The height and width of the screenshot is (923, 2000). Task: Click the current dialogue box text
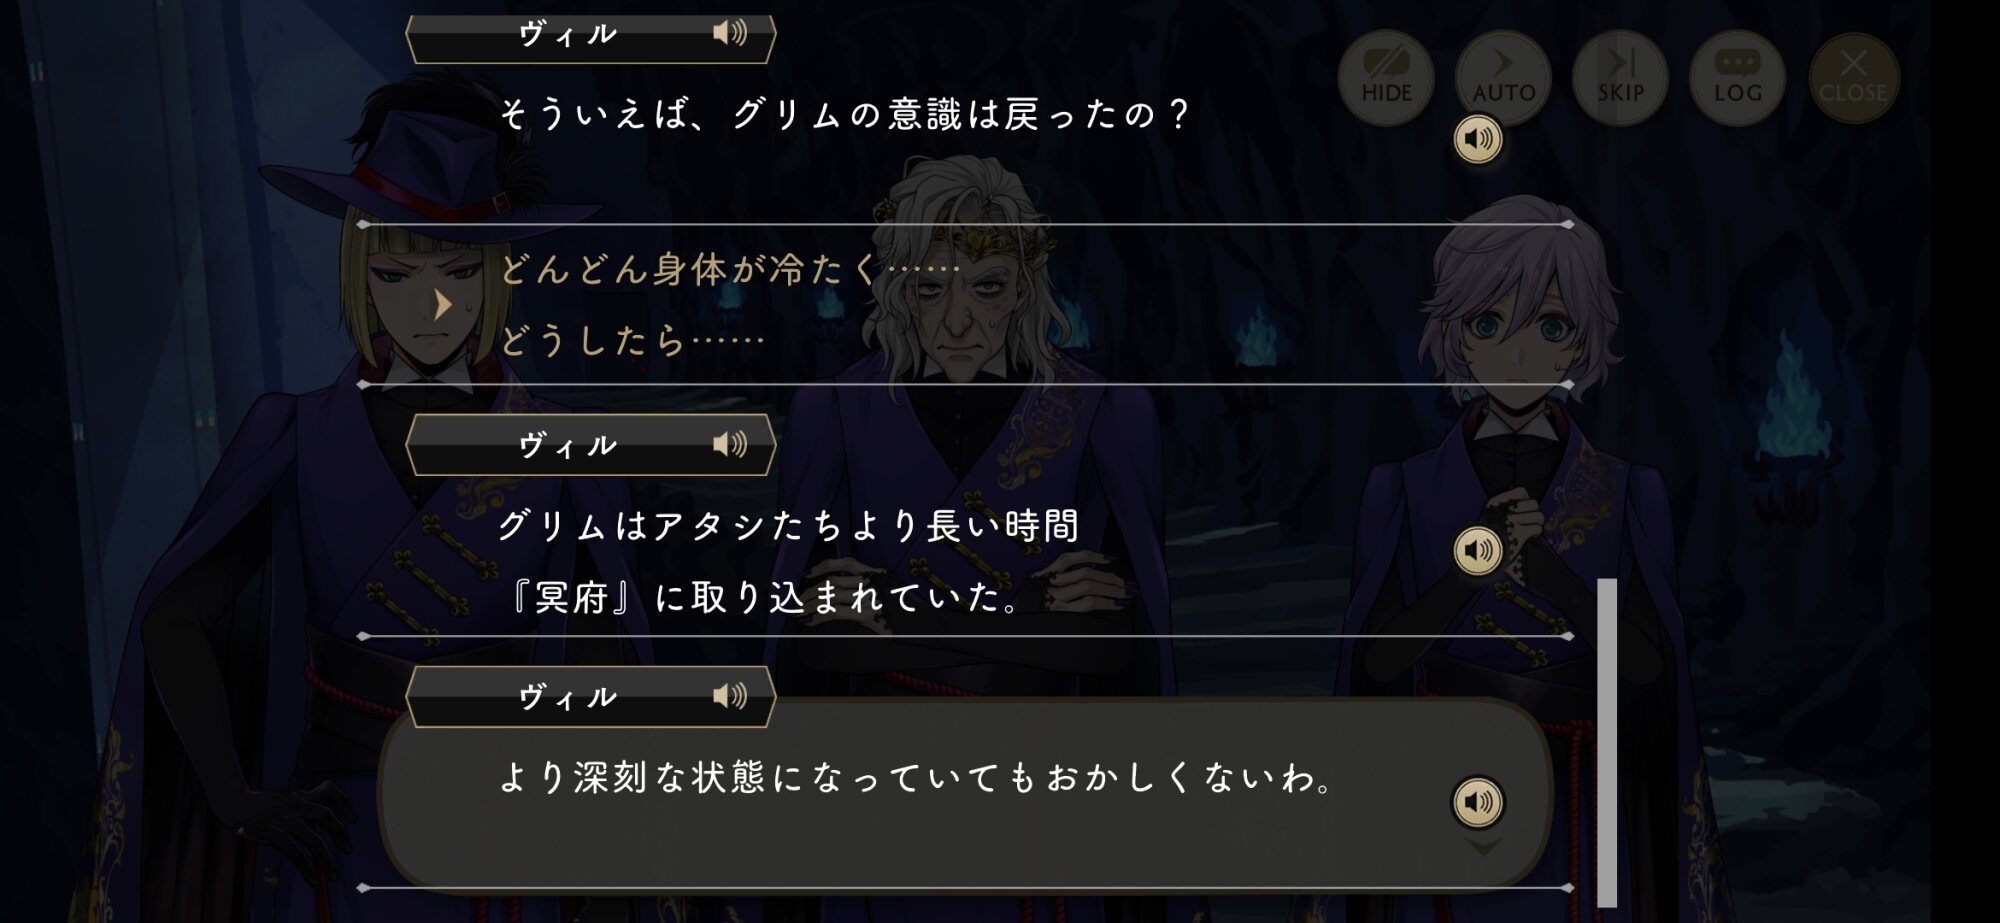[x=917, y=777]
